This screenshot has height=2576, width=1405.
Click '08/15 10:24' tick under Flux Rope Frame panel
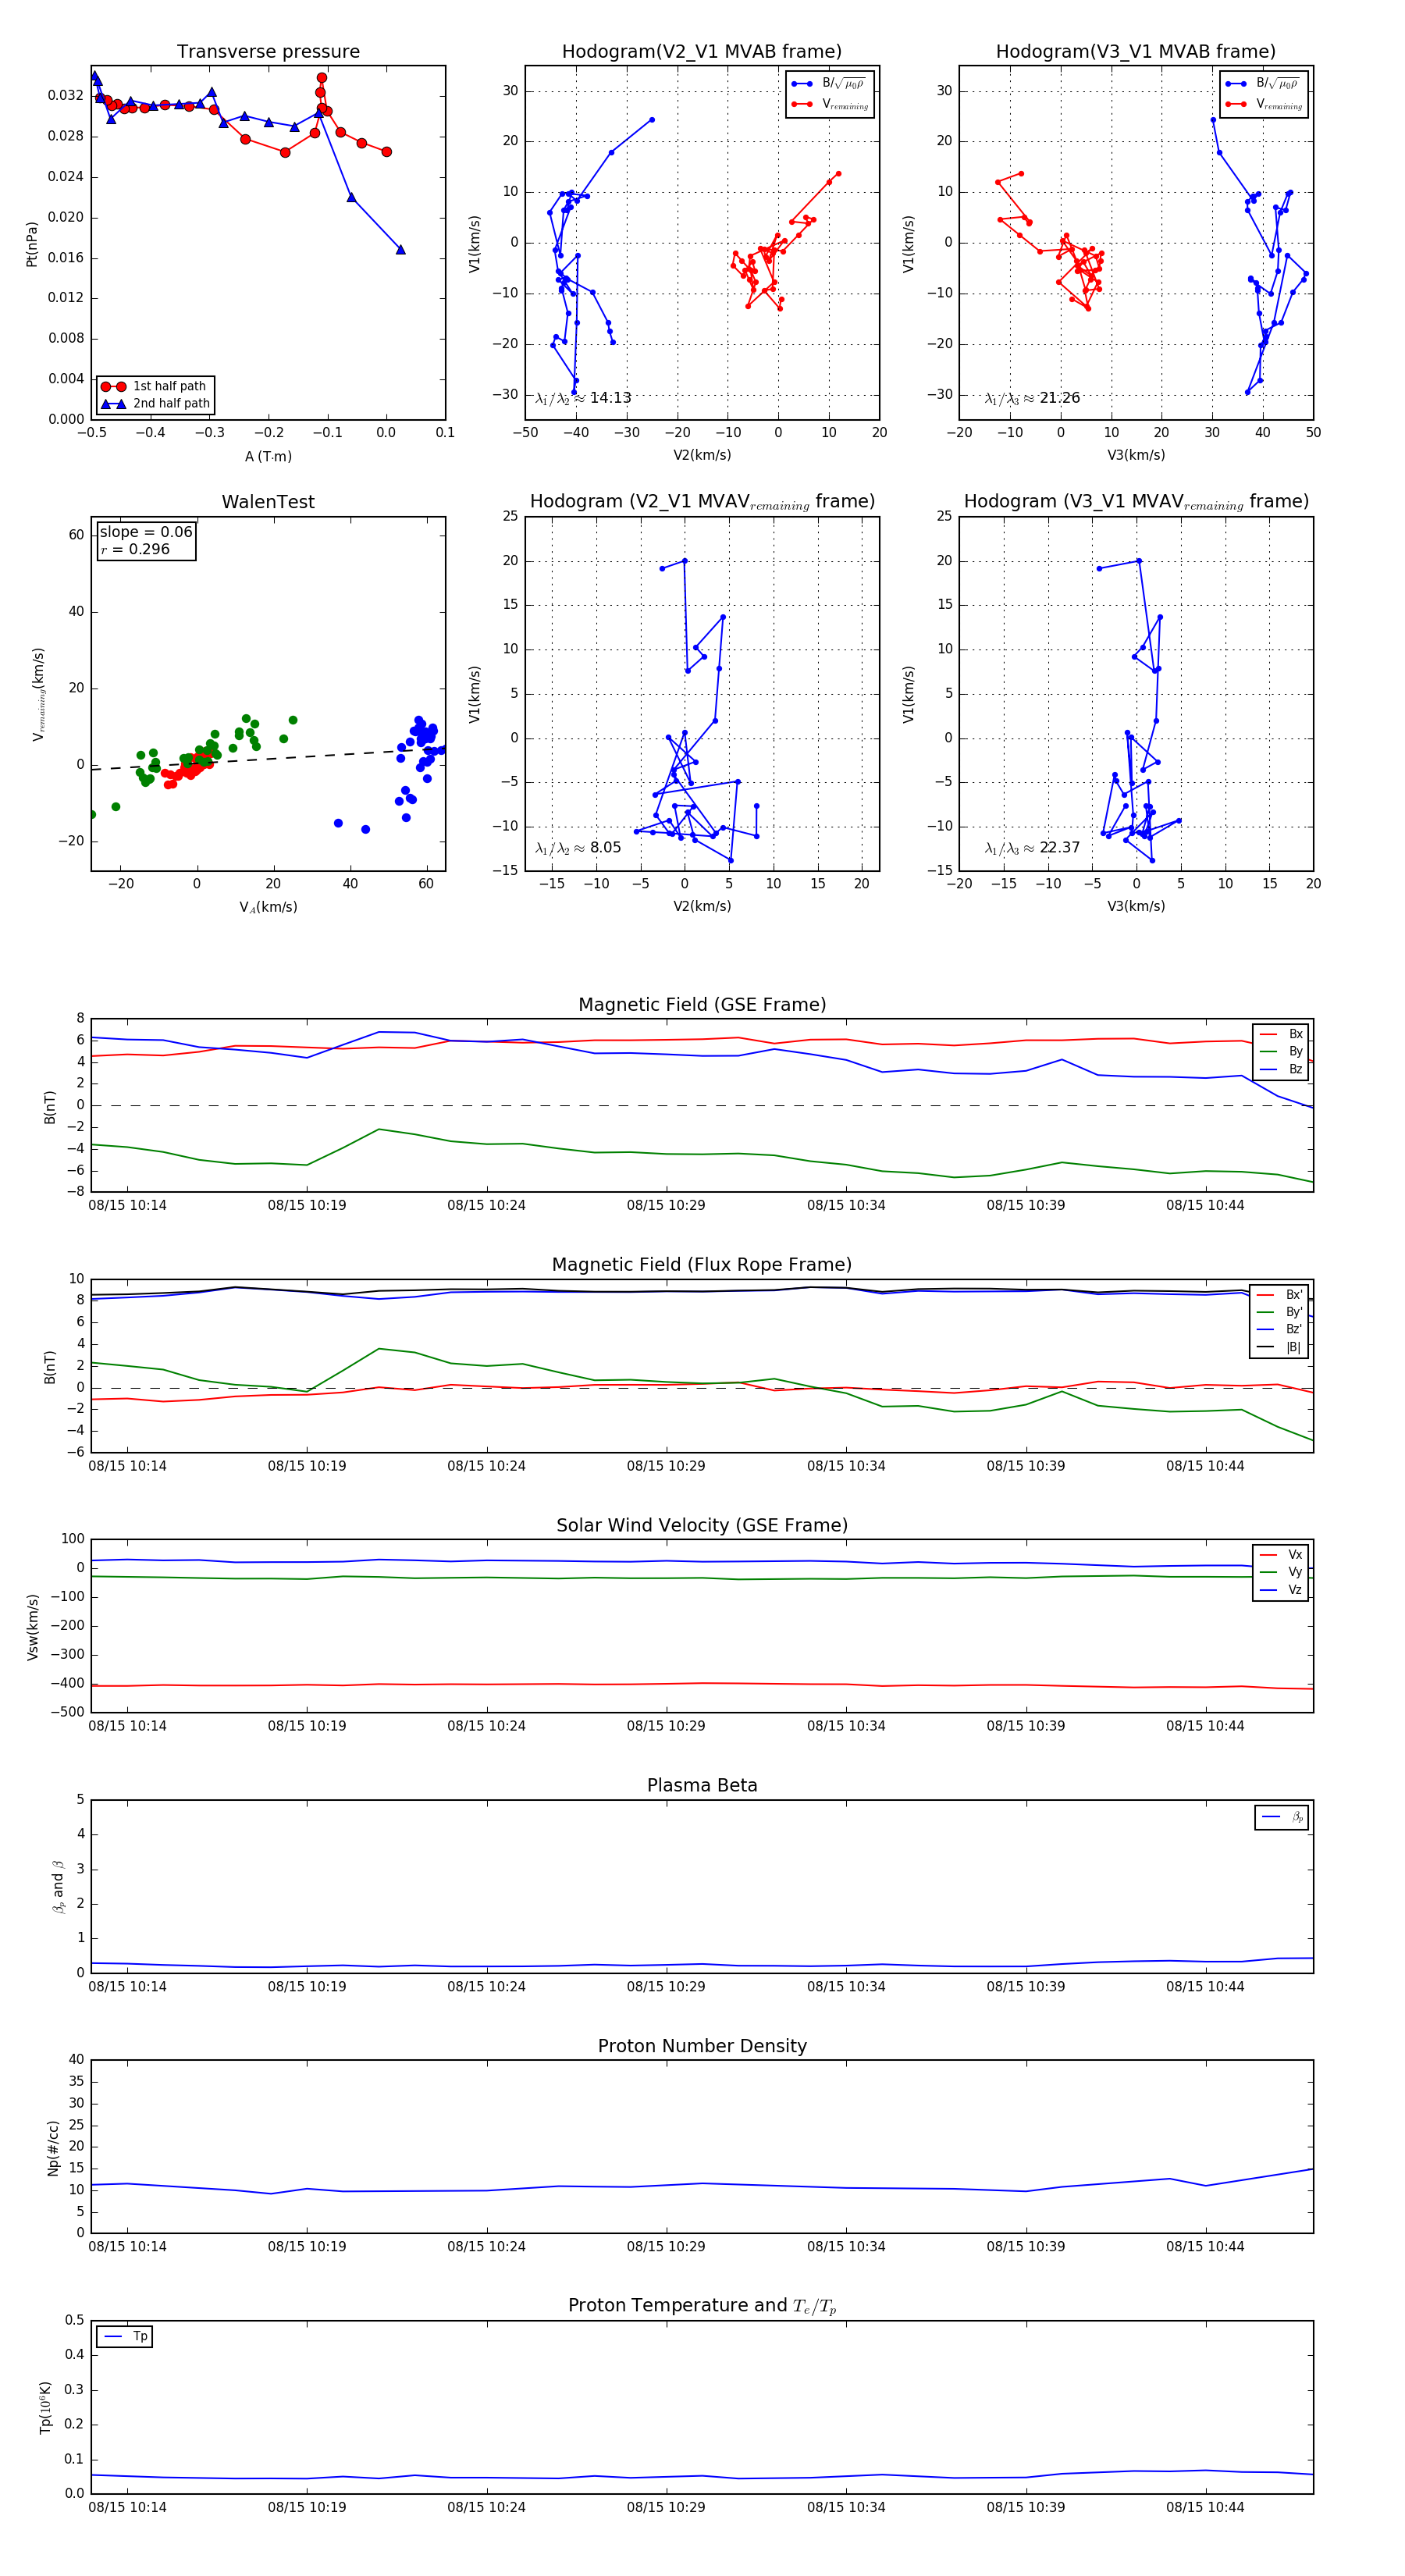click(486, 1466)
